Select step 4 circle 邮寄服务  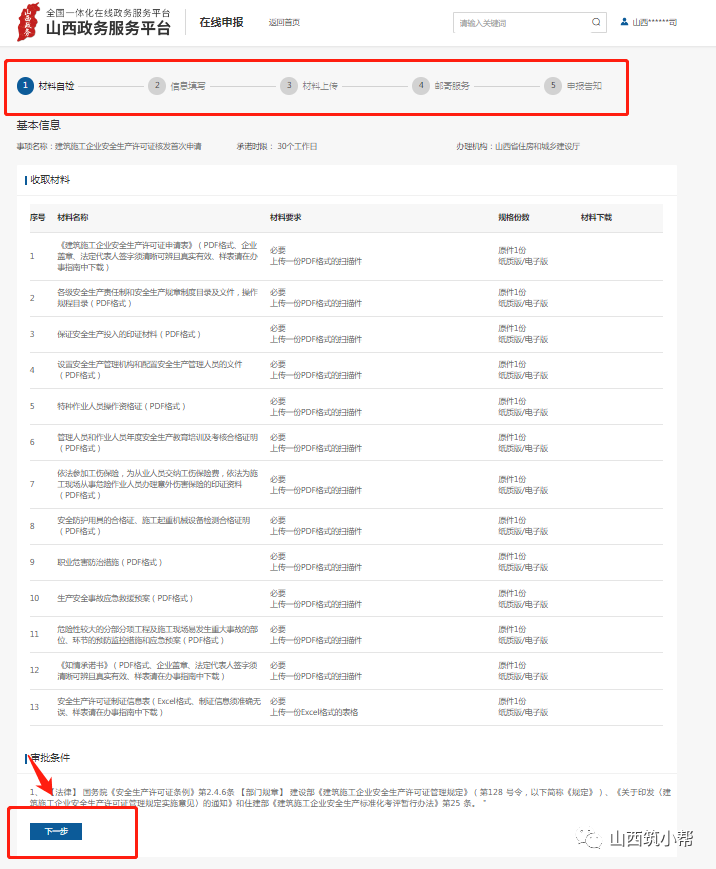[x=421, y=85]
